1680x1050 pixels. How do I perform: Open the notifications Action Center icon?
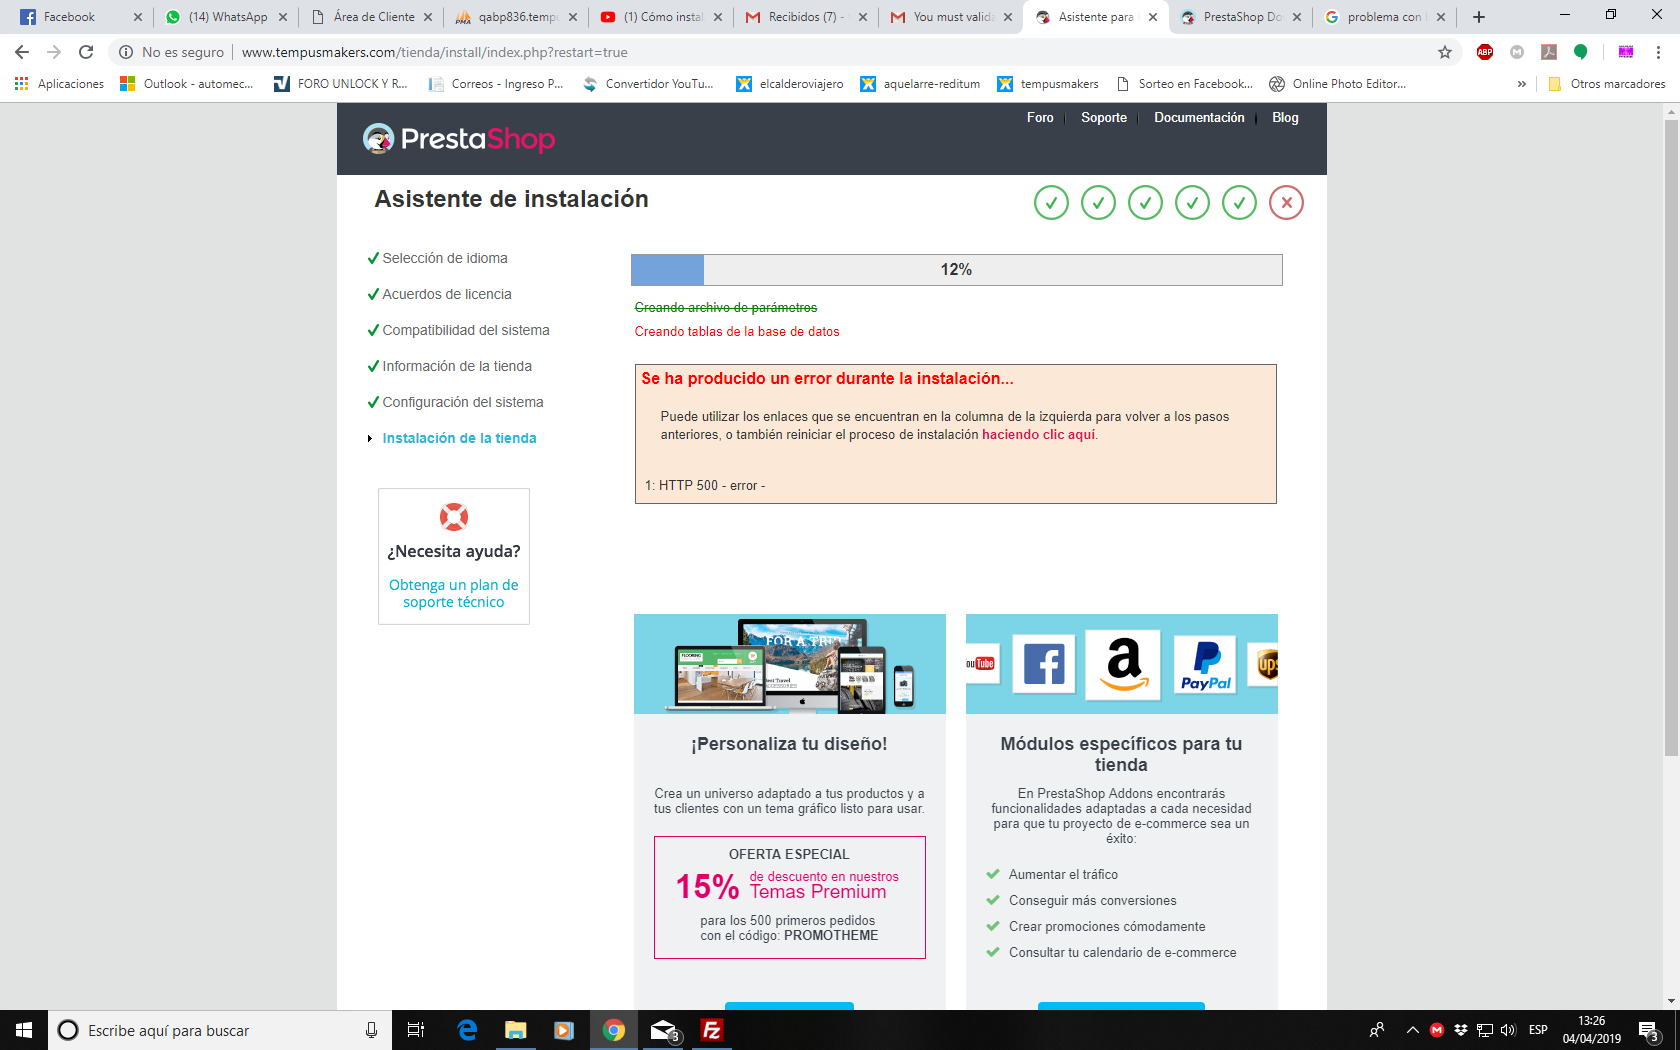[1650, 1030]
